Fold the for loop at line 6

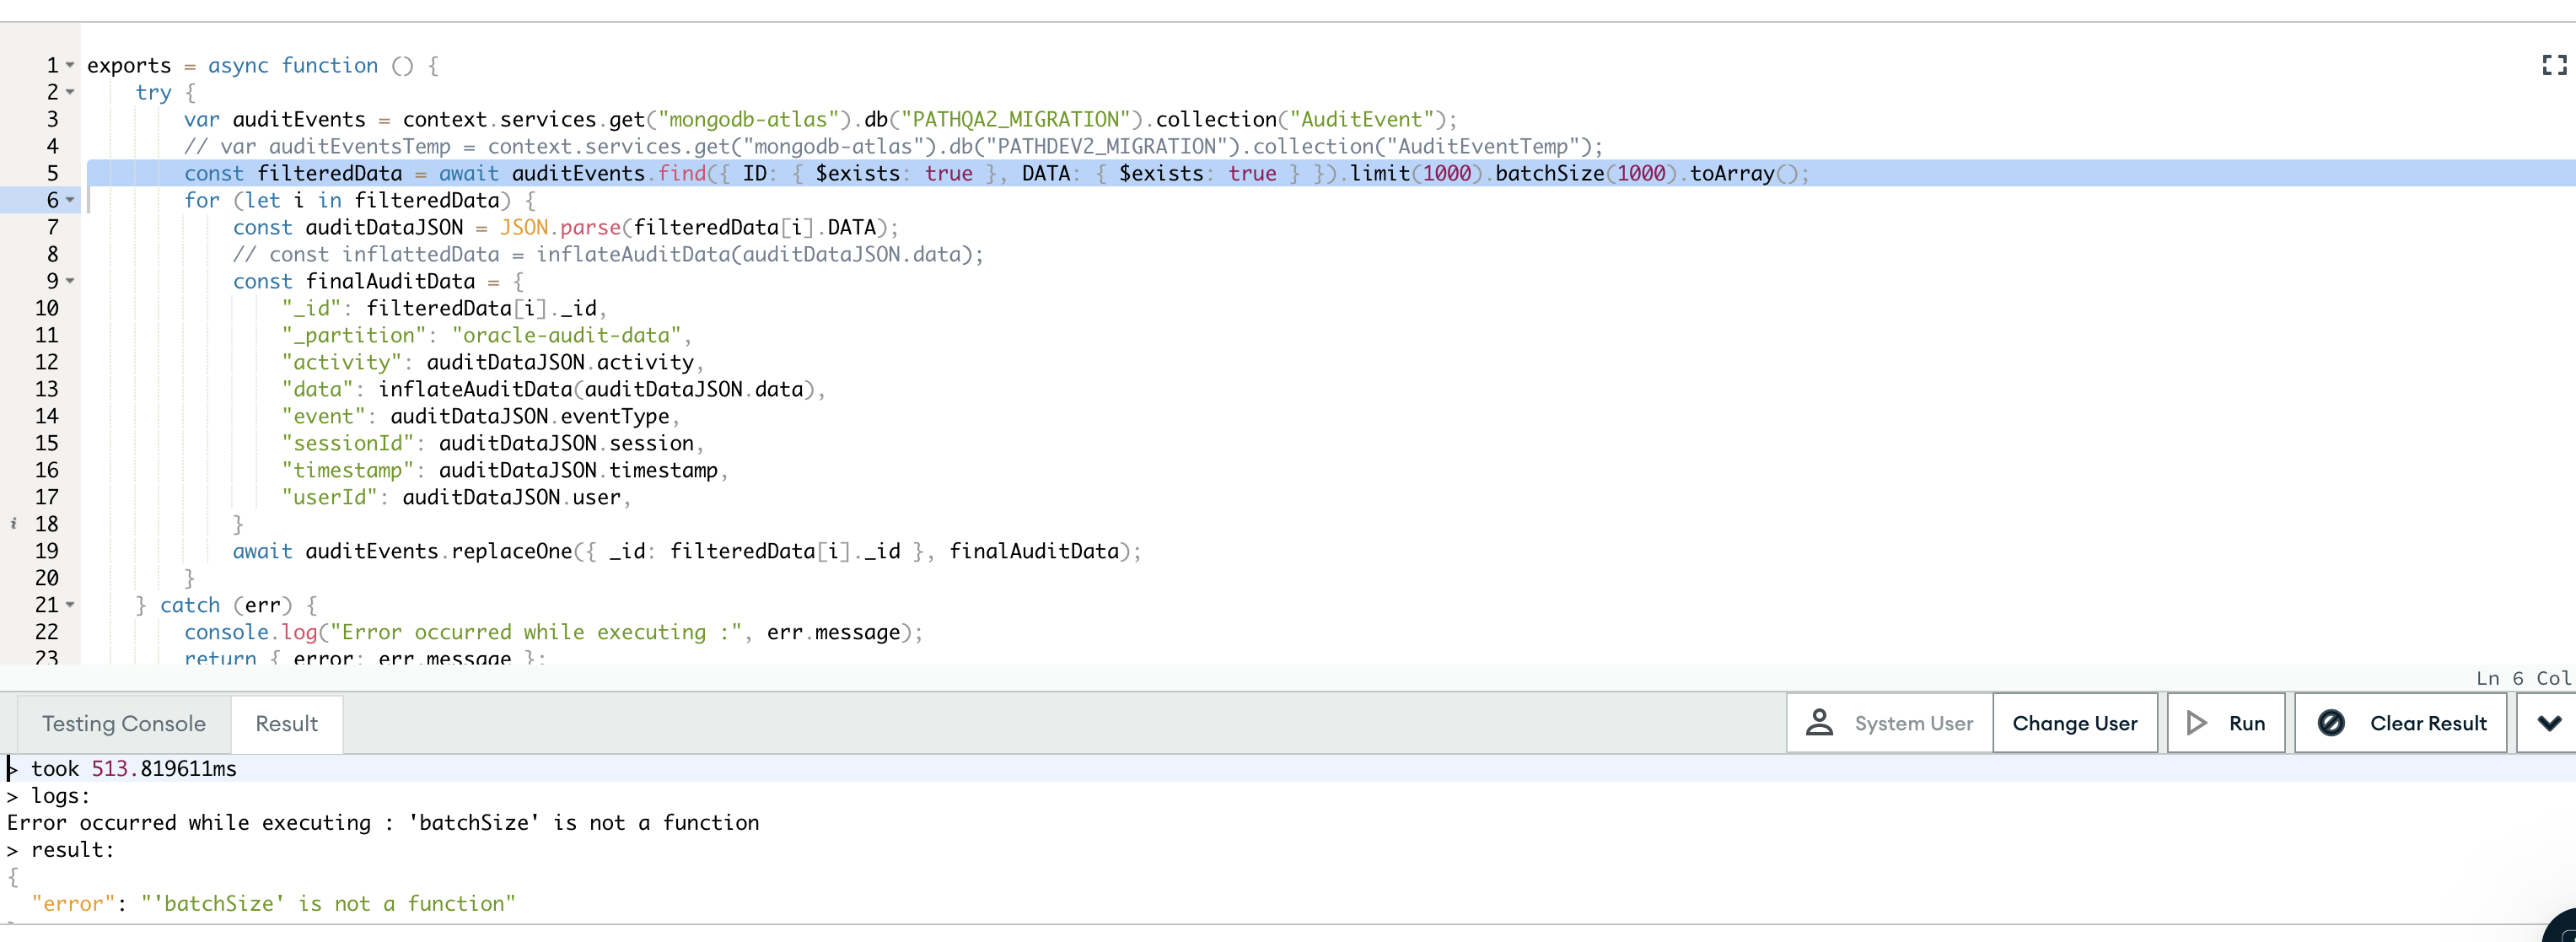[x=70, y=201]
